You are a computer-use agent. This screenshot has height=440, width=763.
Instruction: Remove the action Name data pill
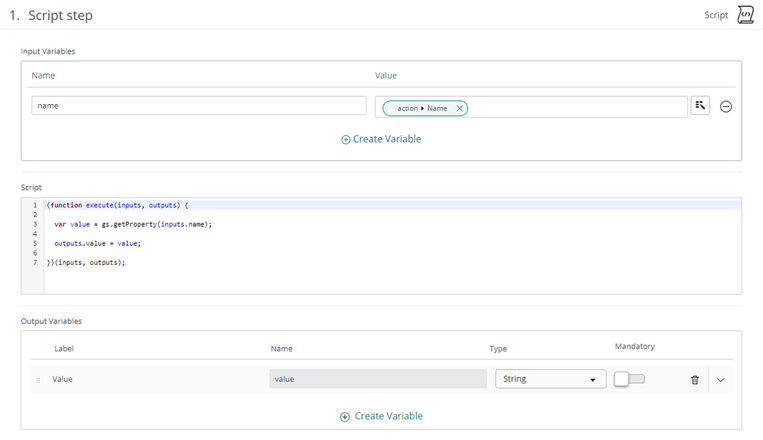click(x=459, y=108)
